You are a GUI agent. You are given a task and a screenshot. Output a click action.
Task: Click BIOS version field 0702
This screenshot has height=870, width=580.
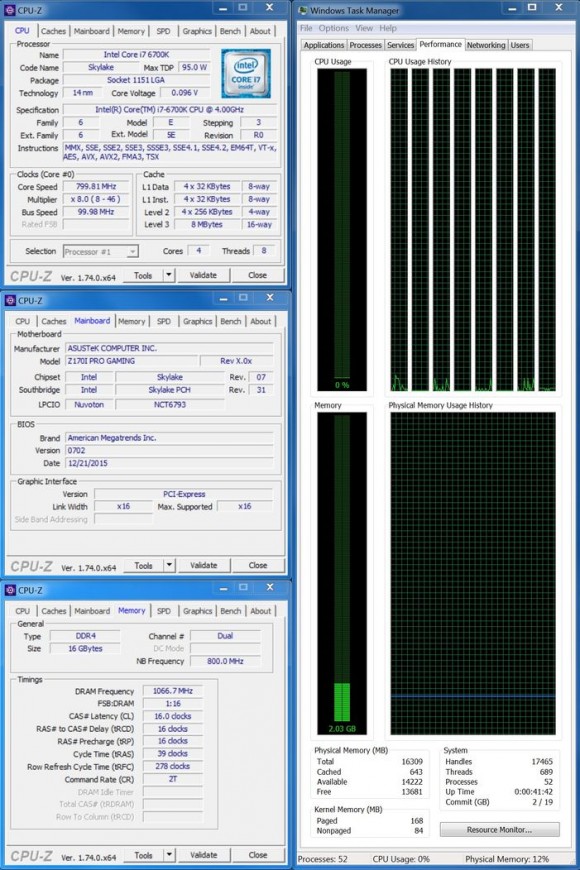point(169,451)
